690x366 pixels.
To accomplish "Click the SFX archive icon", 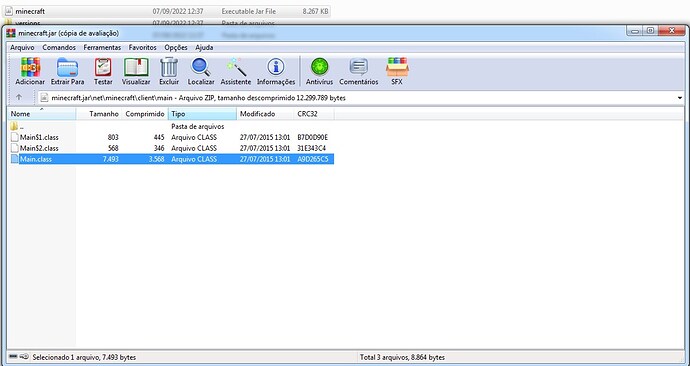I will (397, 71).
